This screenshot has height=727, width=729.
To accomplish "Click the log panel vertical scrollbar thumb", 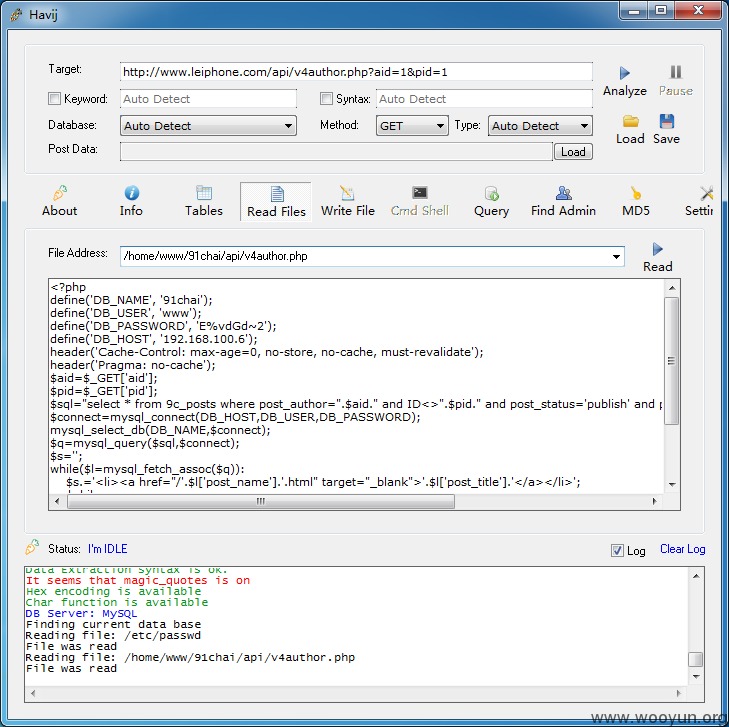I will pos(696,659).
